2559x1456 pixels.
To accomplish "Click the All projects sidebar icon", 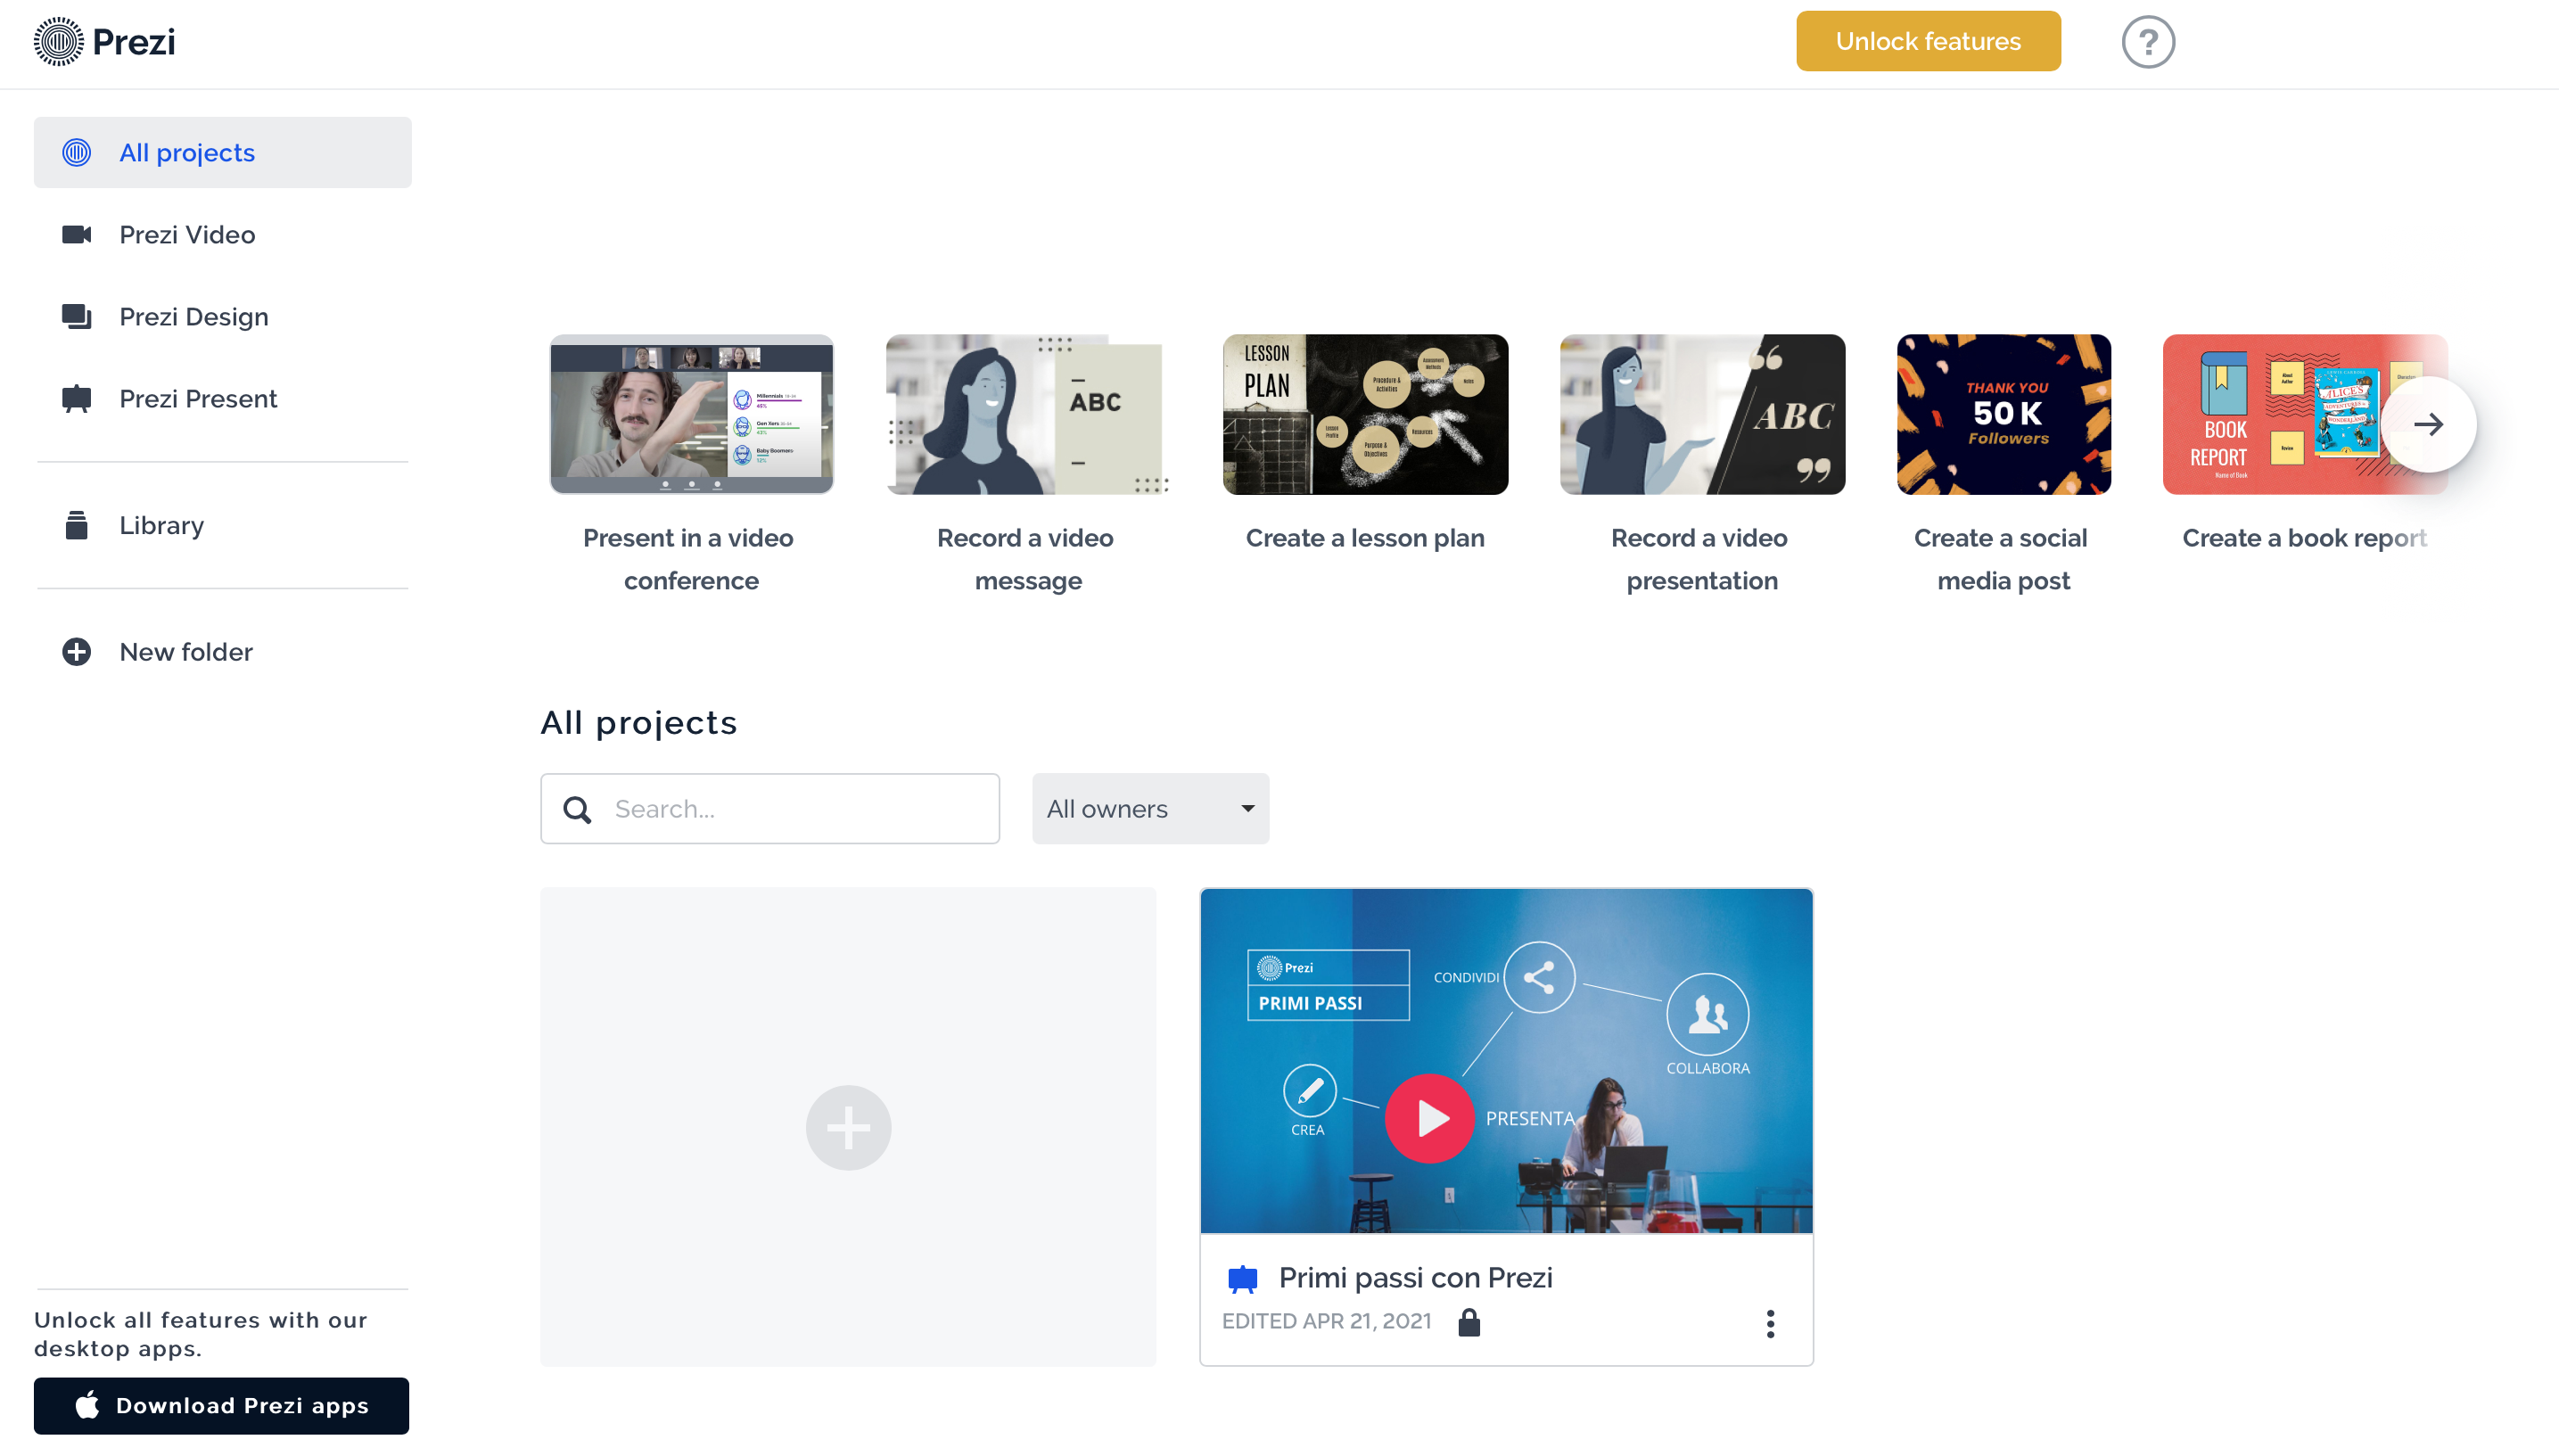I will pyautogui.click(x=76, y=152).
